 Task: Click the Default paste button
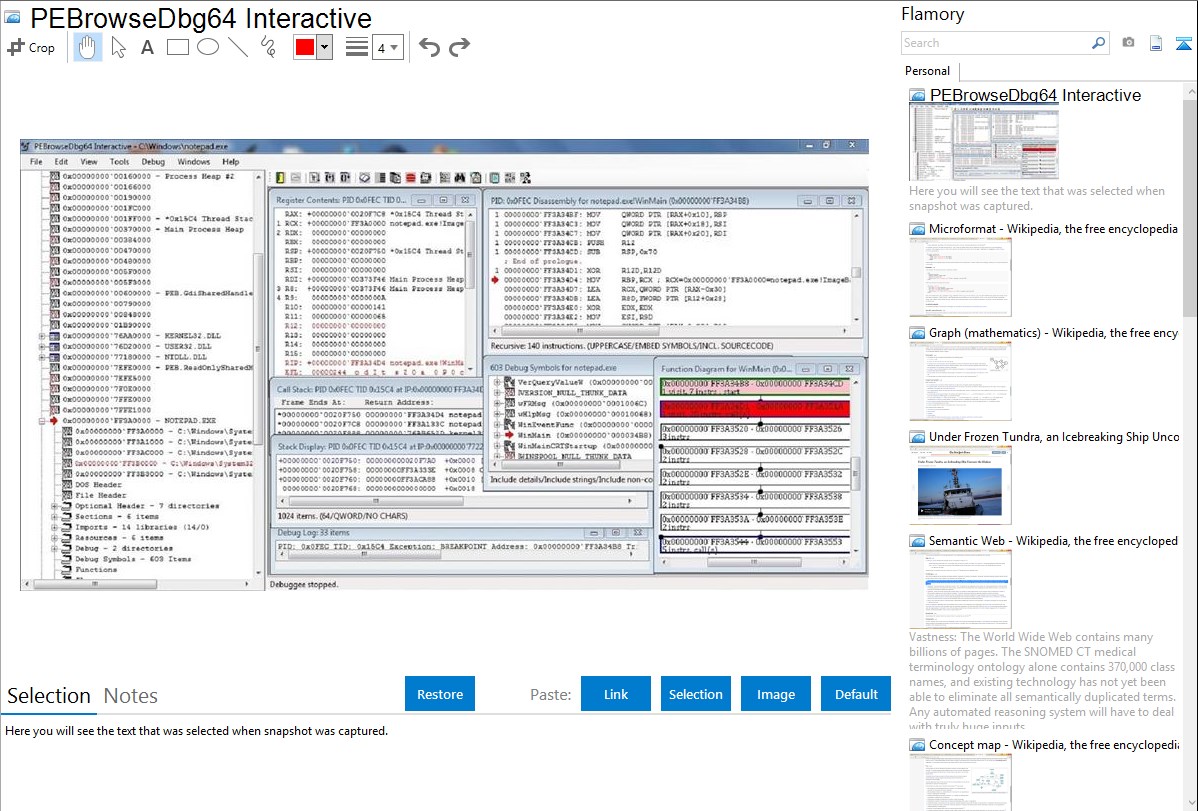[x=856, y=694]
